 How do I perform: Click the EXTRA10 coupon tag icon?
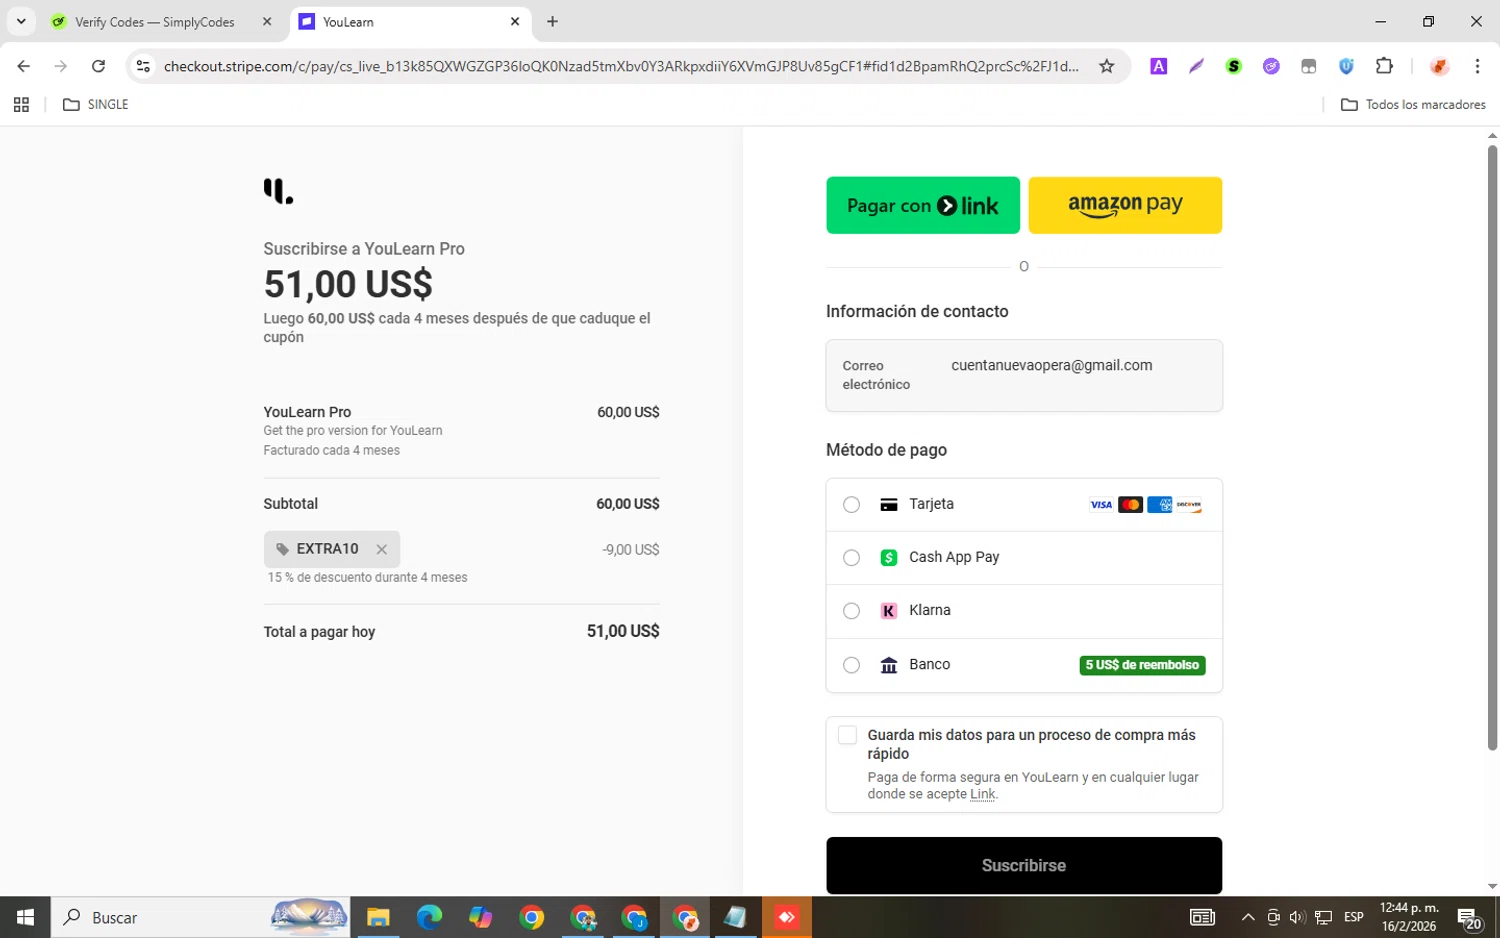point(282,549)
